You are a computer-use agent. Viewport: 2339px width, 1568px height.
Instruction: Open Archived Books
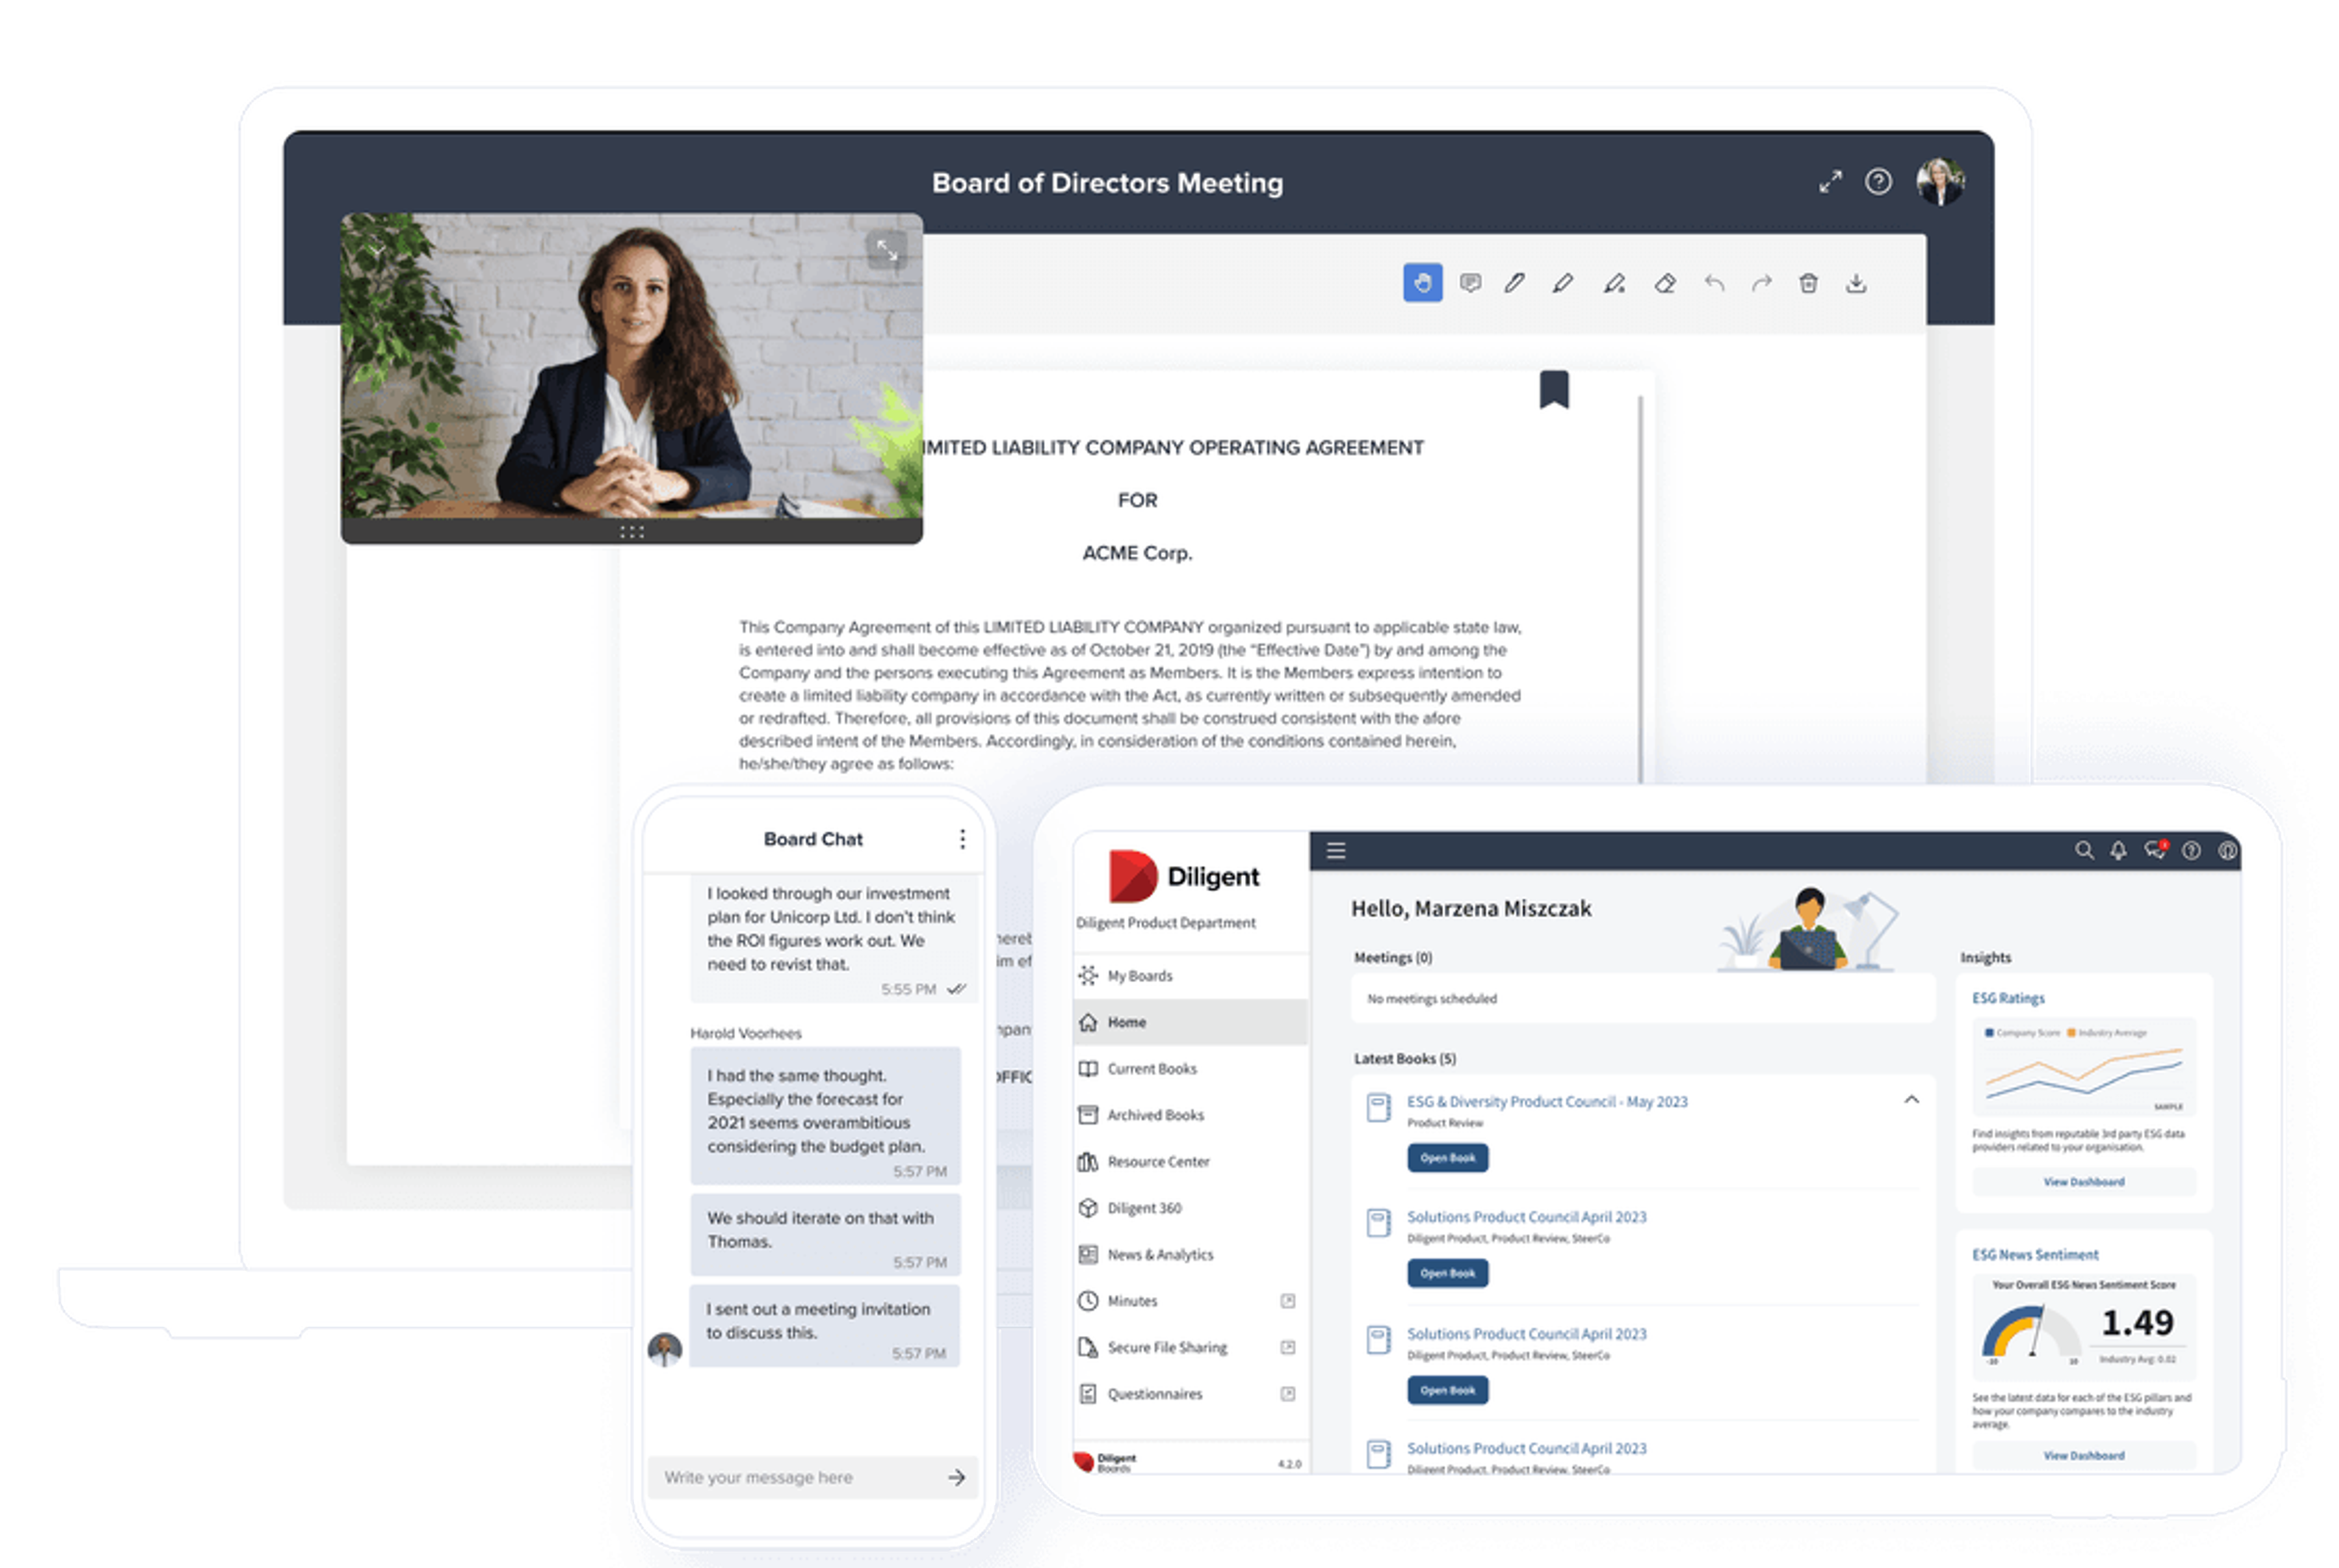coord(1189,1115)
